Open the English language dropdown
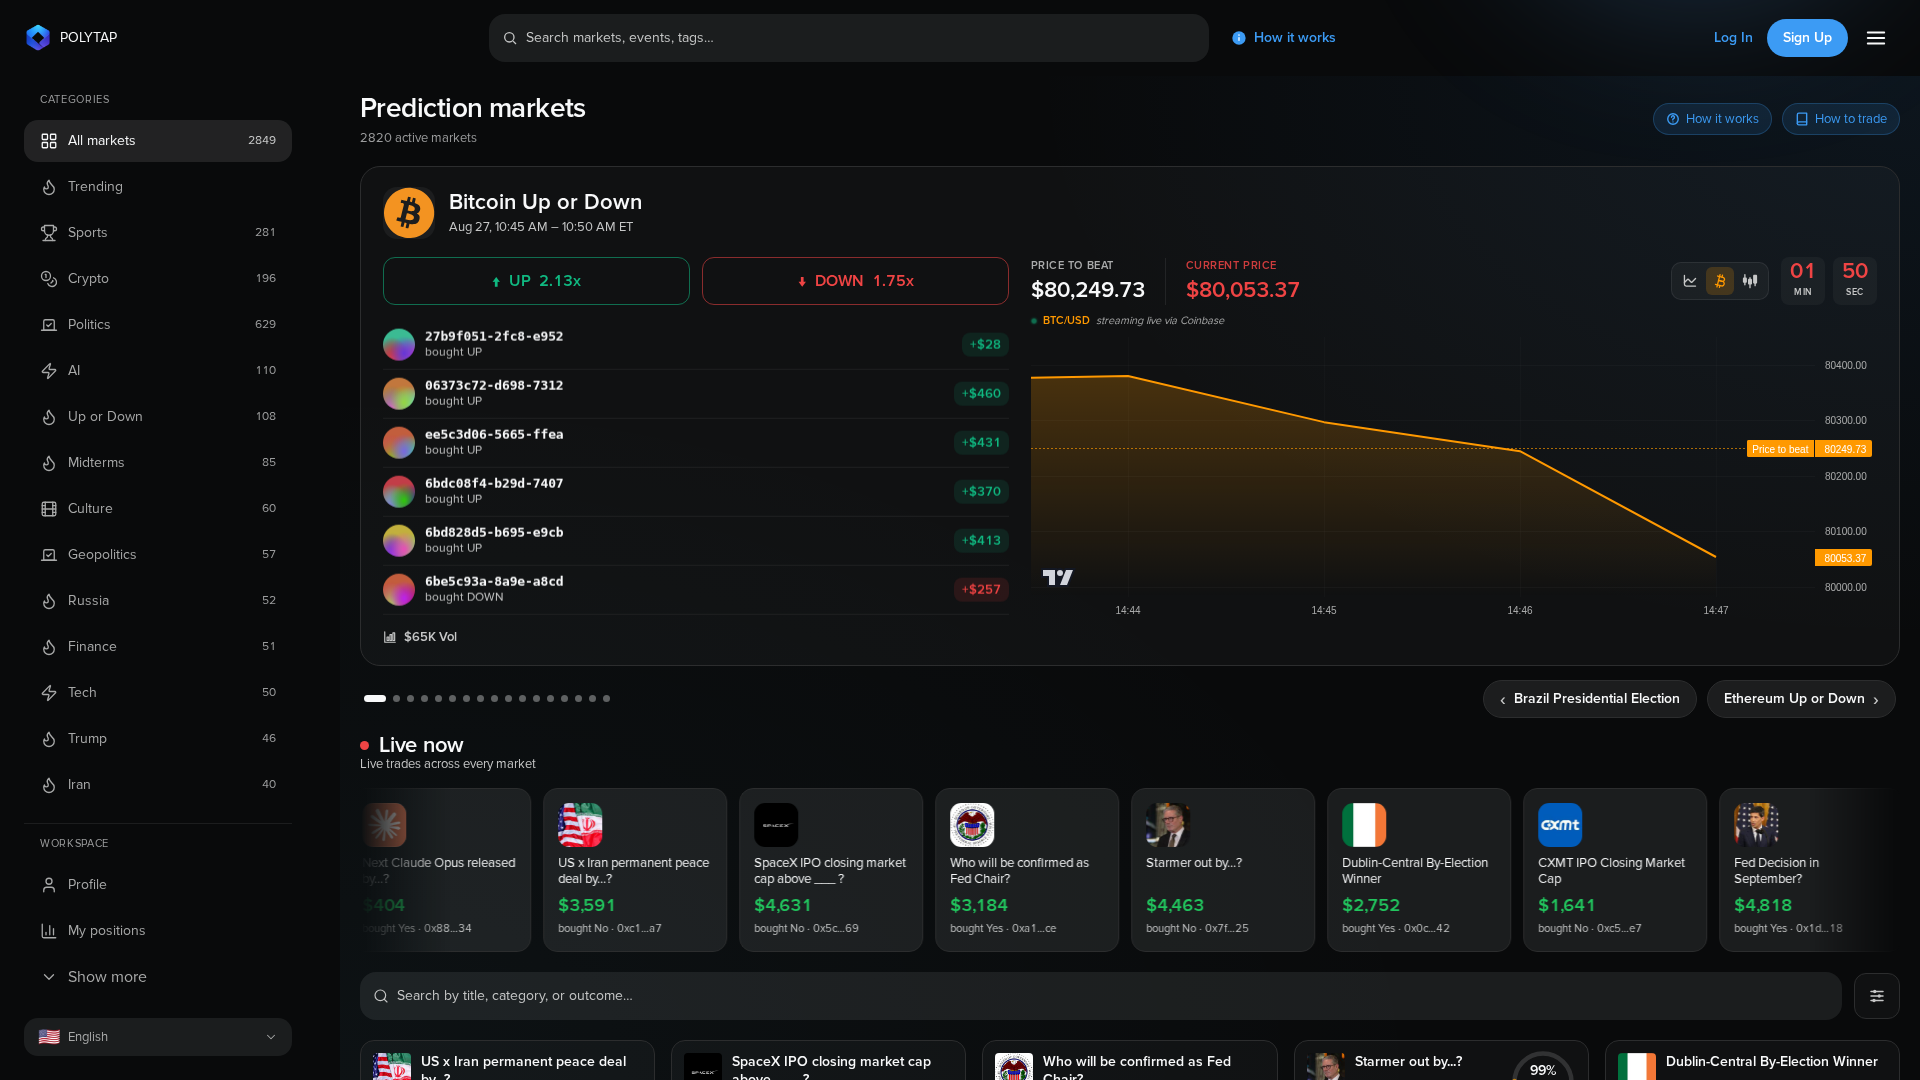Viewport: 1920px width, 1080px height. coord(158,1037)
